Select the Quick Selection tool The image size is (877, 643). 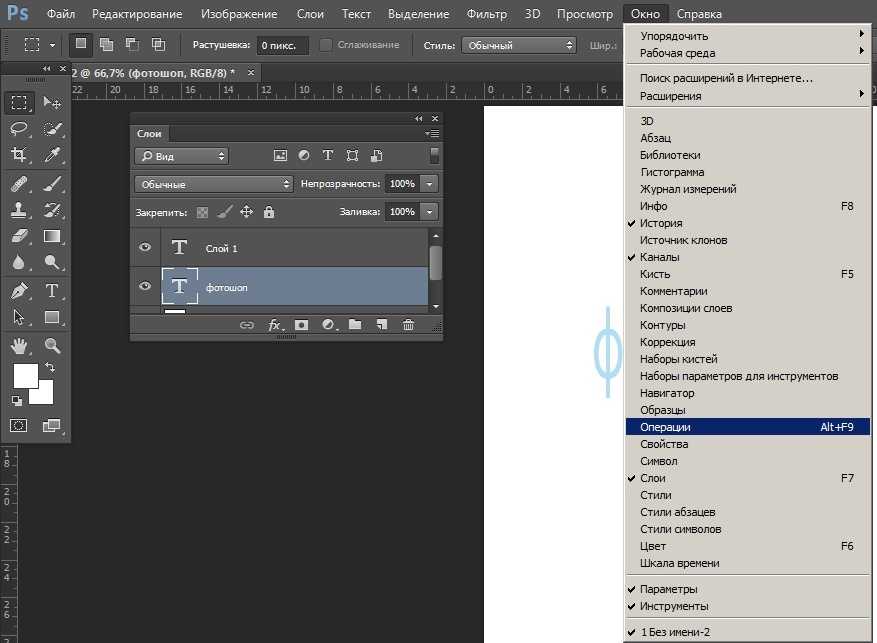[x=53, y=129]
